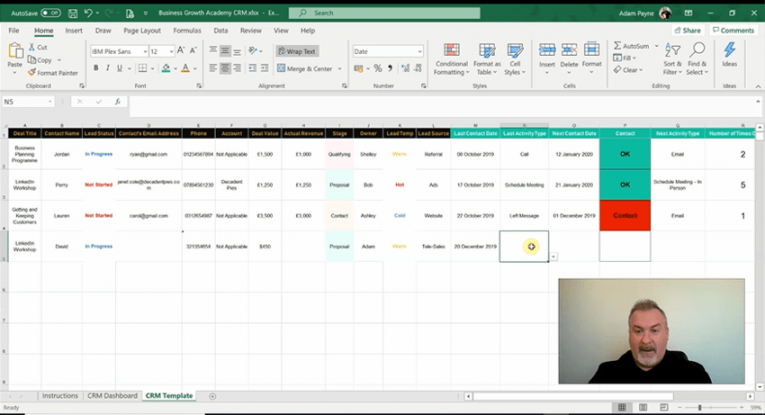Image resolution: width=765 pixels, height=415 pixels.
Task: Click the Share button
Action: pos(687,30)
